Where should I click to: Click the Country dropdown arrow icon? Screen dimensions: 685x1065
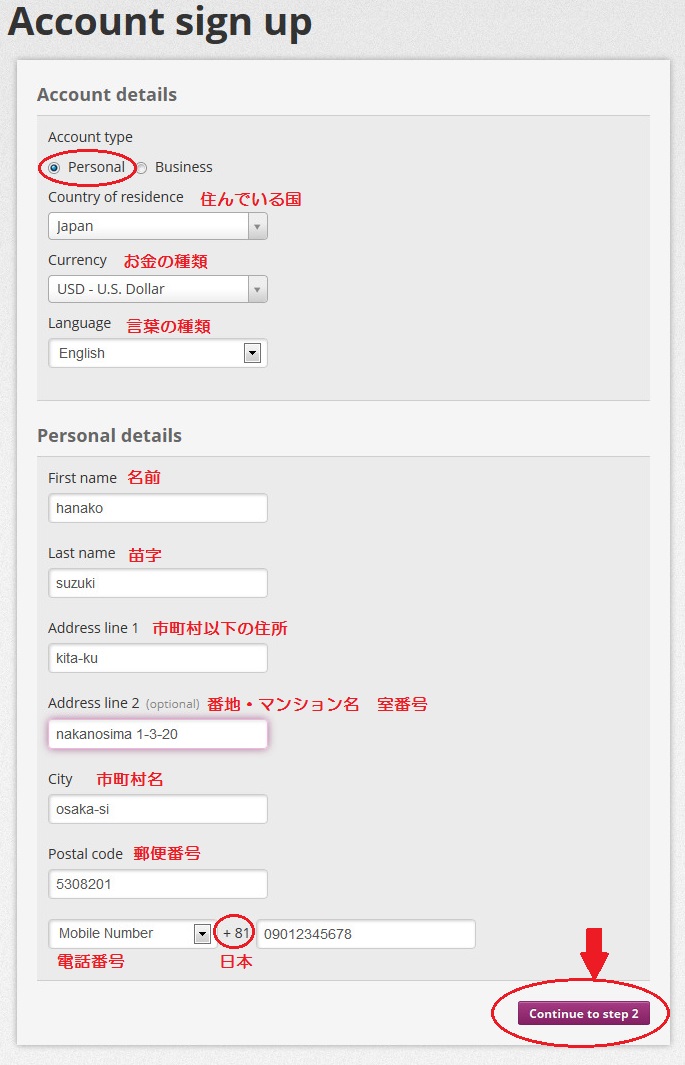[258, 227]
